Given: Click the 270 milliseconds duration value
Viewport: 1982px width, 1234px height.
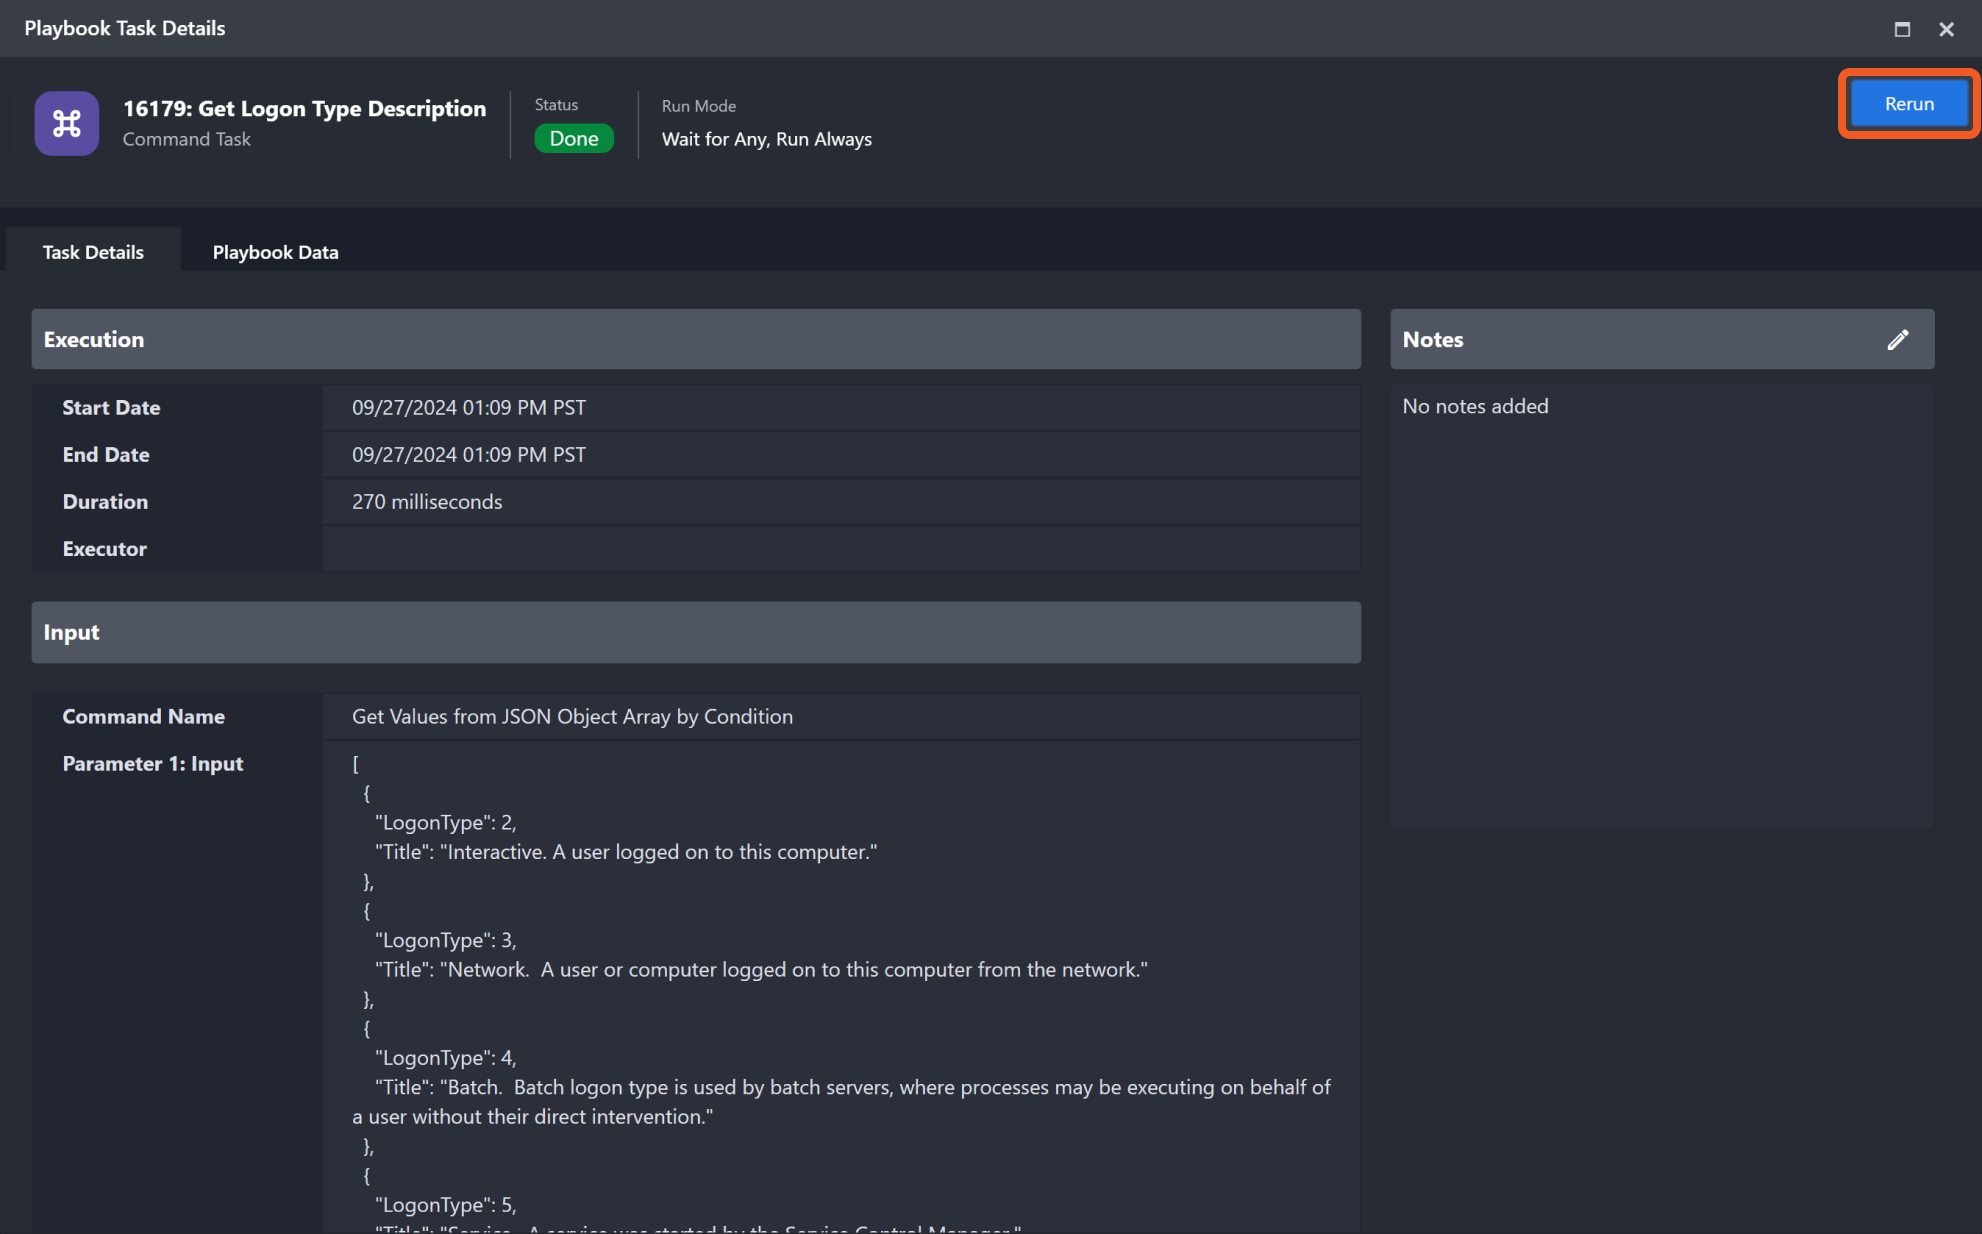Looking at the screenshot, I should tap(427, 502).
